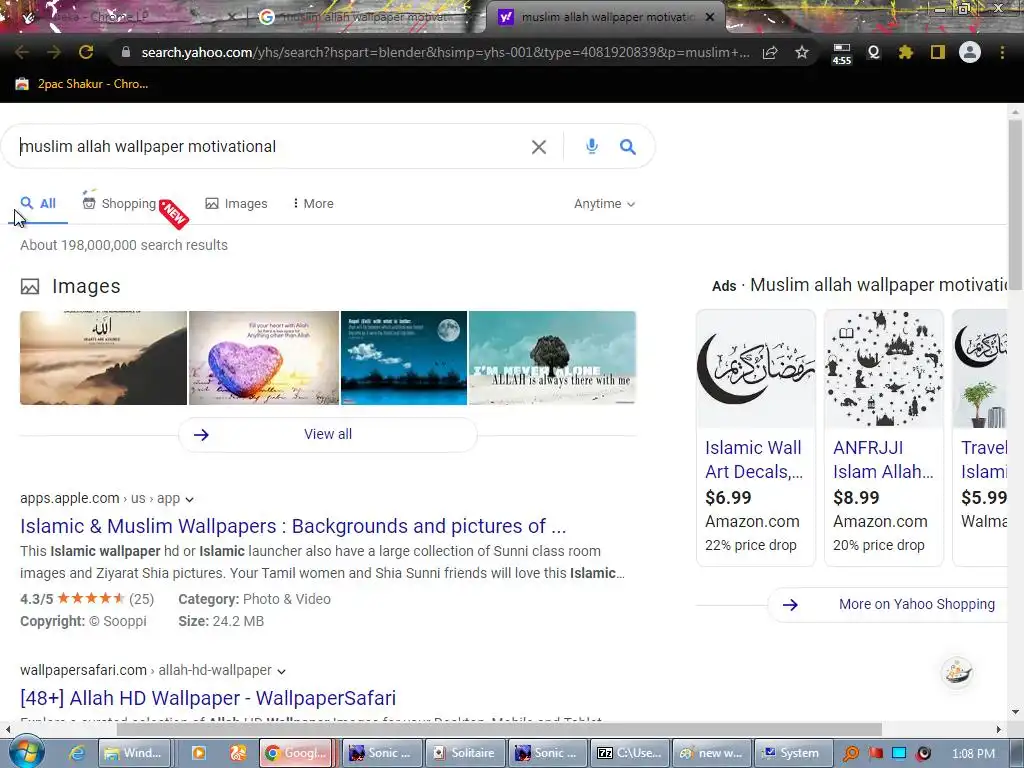Open Islamic & Muslim Wallpapers result link

tap(293, 526)
